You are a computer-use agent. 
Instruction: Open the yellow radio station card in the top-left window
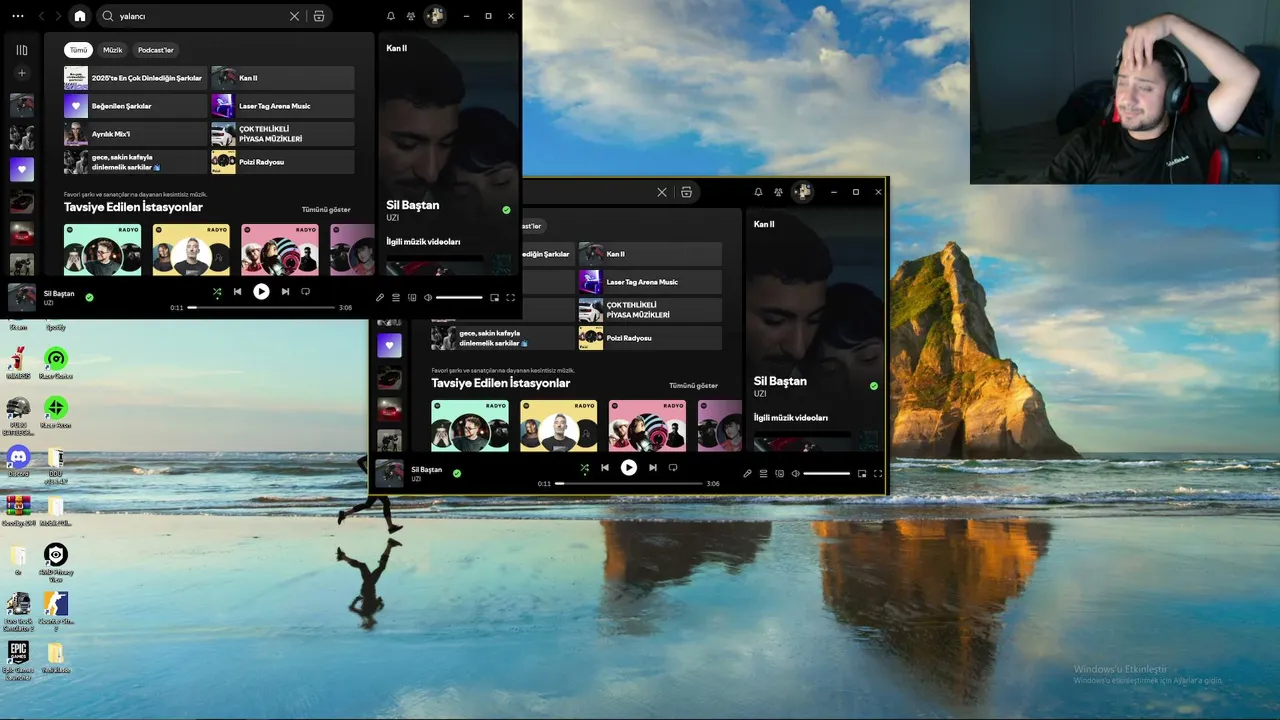pos(191,249)
